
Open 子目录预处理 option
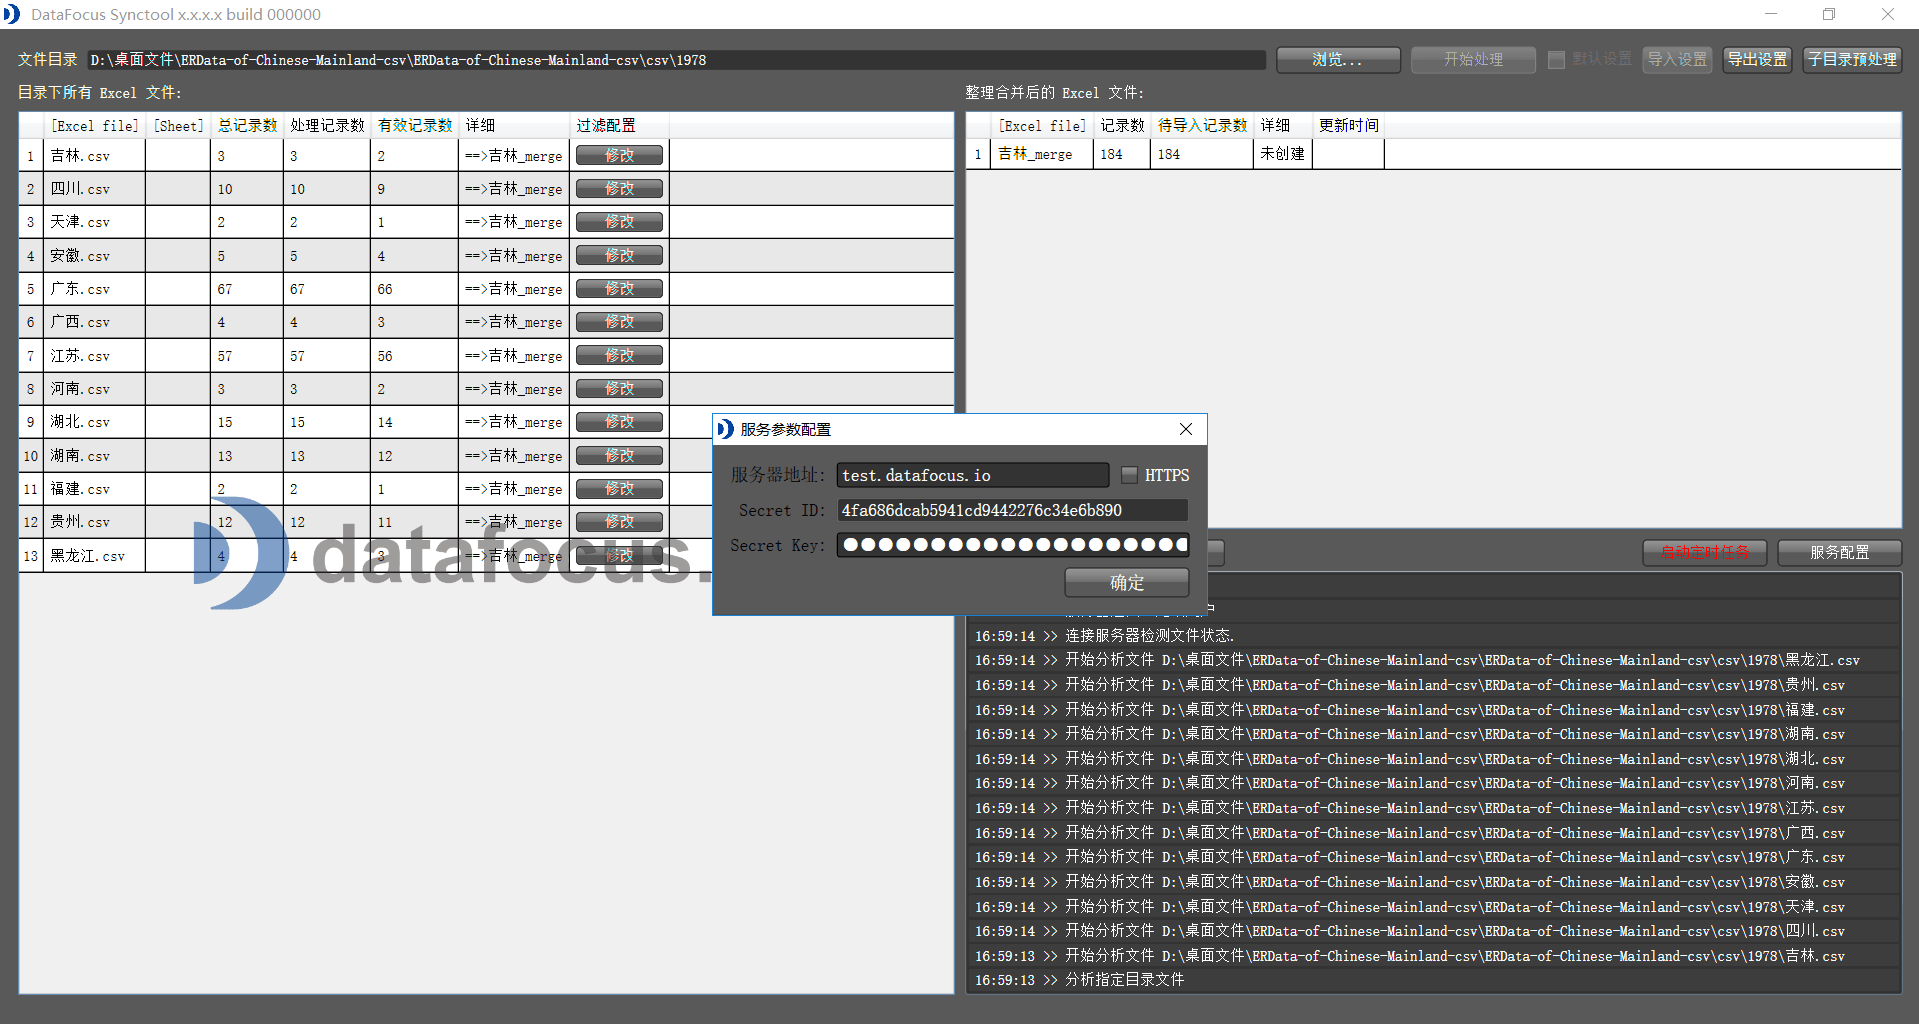click(x=1852, y=60)
